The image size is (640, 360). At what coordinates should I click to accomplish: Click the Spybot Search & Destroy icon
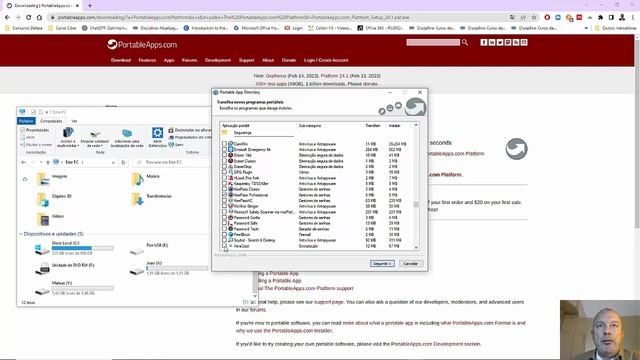coord(231,240)
